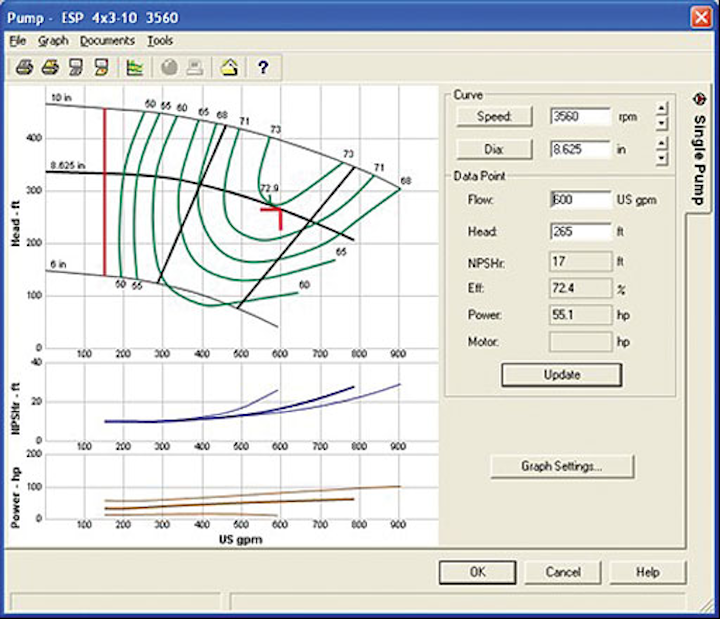This screenshot has height=619, width=720.
Task: Open the Tools menu
Action: click(160, 41)
